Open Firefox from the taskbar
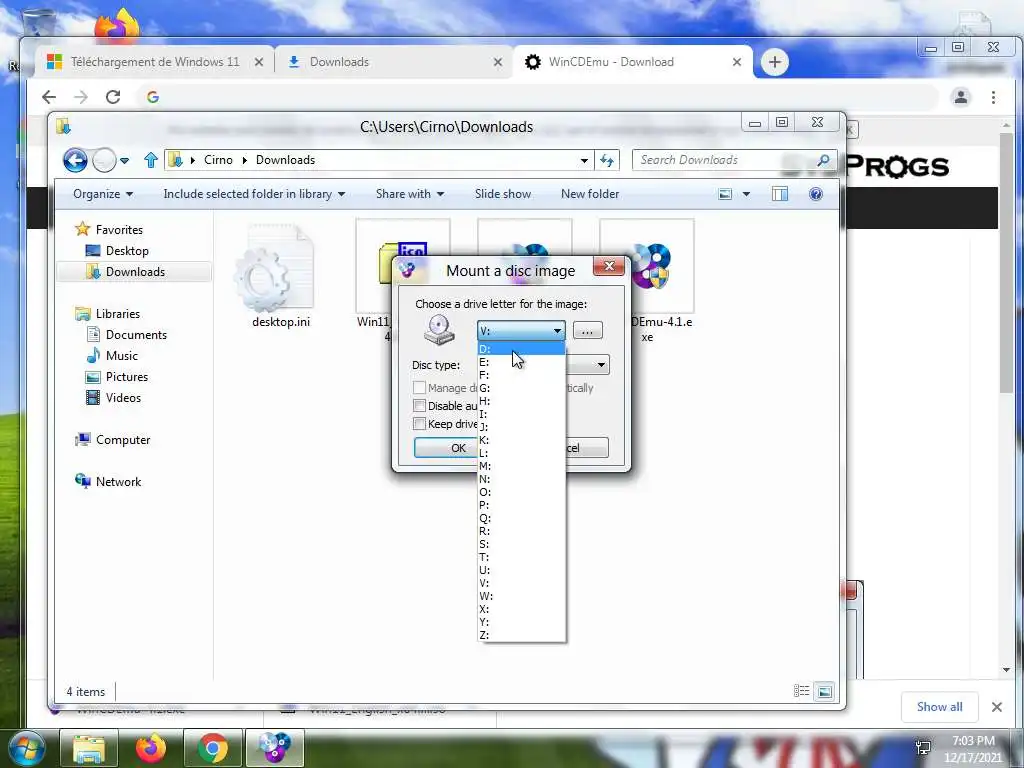Image resolution: width=1024 pixels, height=768 pixels. [x=151, y=748]
